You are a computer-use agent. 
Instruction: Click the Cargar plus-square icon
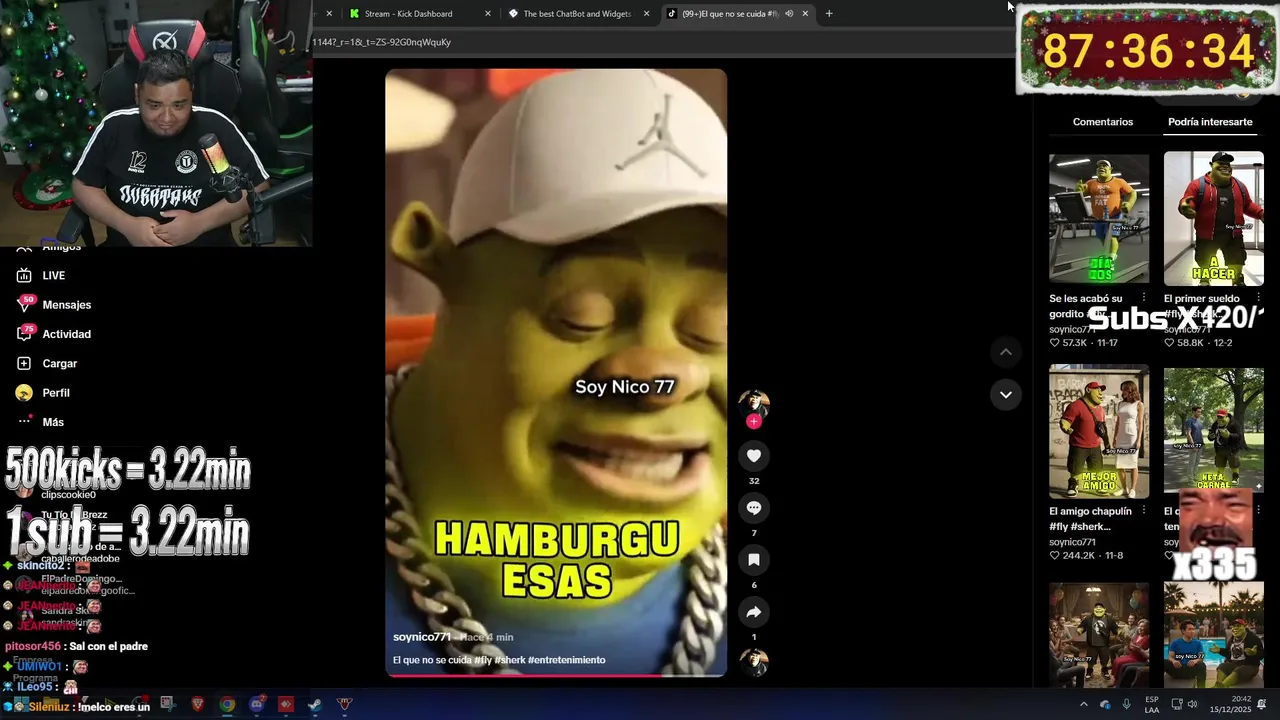tap(24, 363)
